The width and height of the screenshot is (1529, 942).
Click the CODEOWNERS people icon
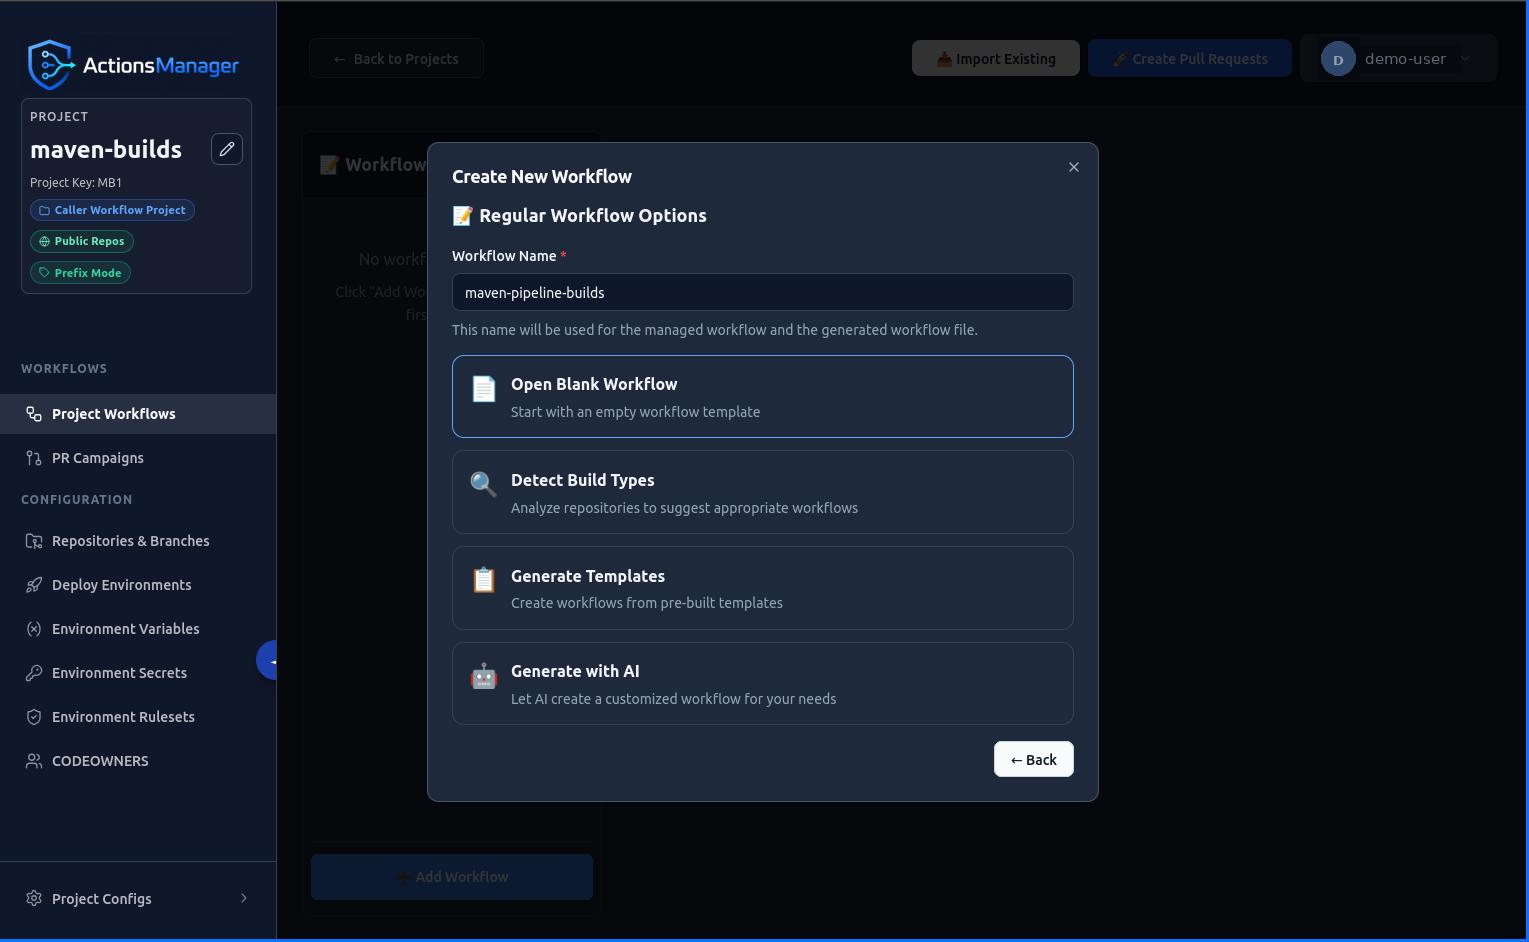coord(34,761)
